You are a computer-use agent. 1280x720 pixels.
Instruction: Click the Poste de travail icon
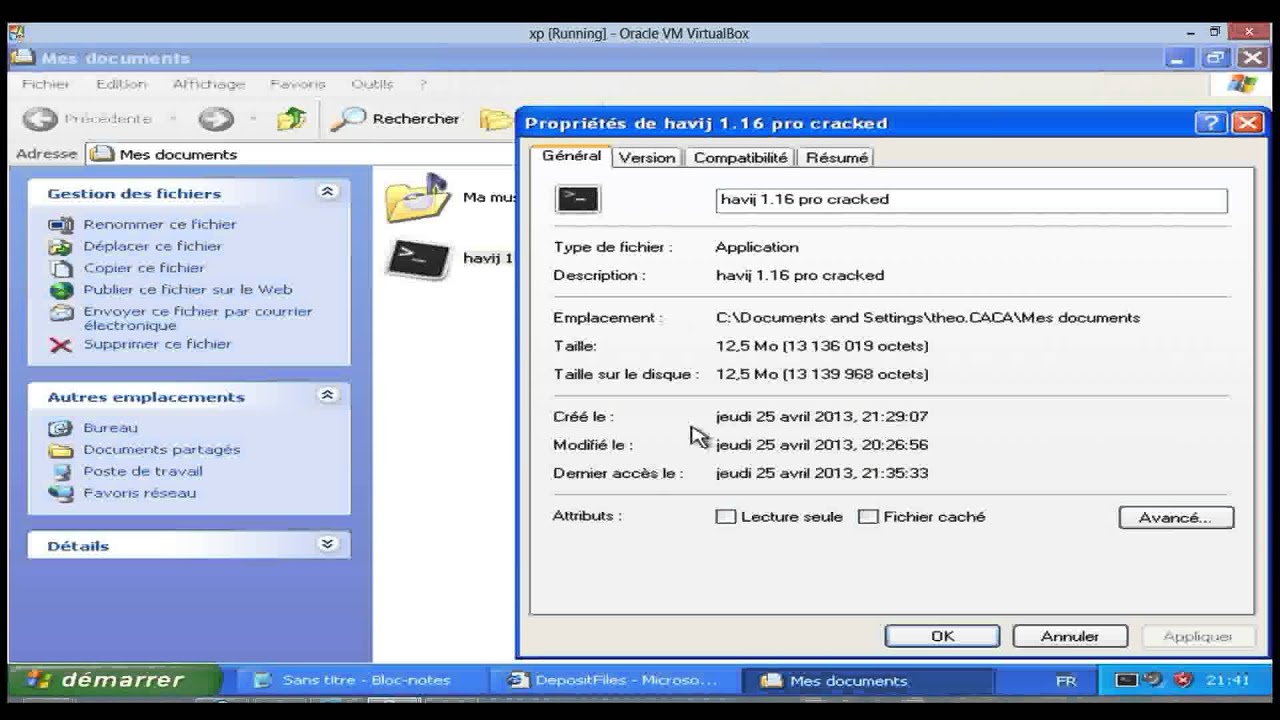point(61,472)
